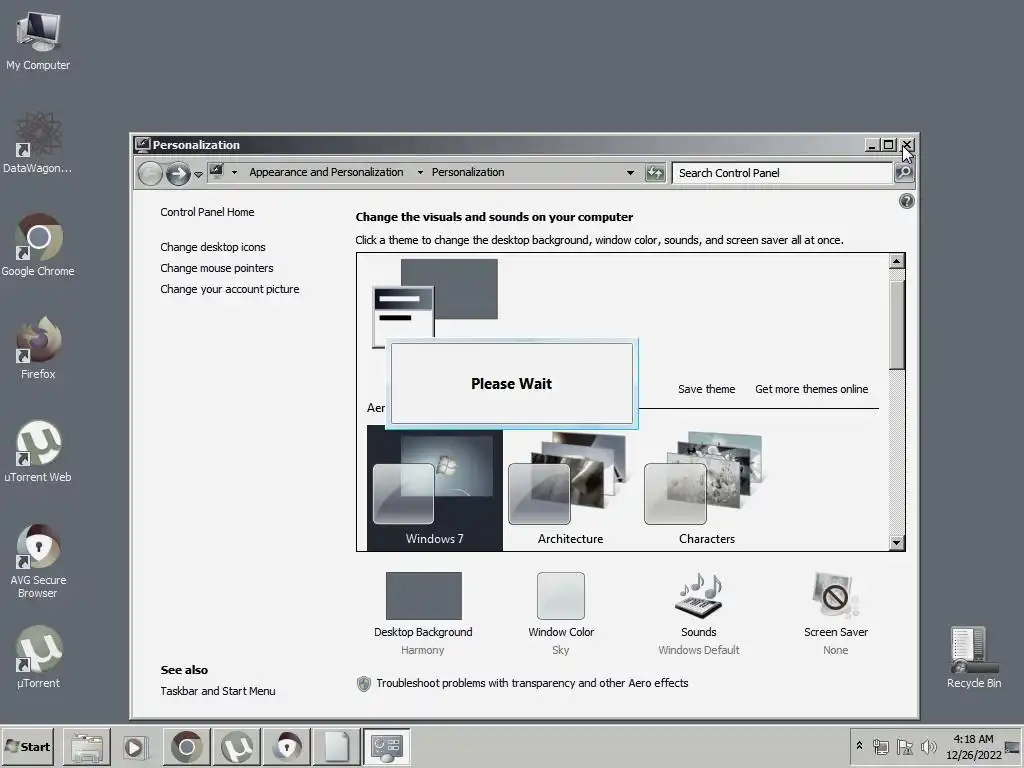The height and width of the screenshot is (768, 1024).
Task: Select the Personalization breadcrumb item
Action: [x=468, y=172]
